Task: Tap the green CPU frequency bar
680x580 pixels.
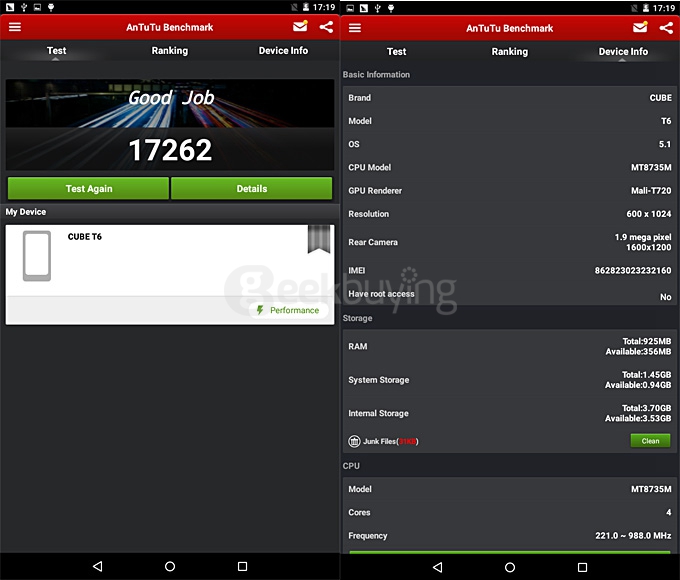Action: [510, 552]
